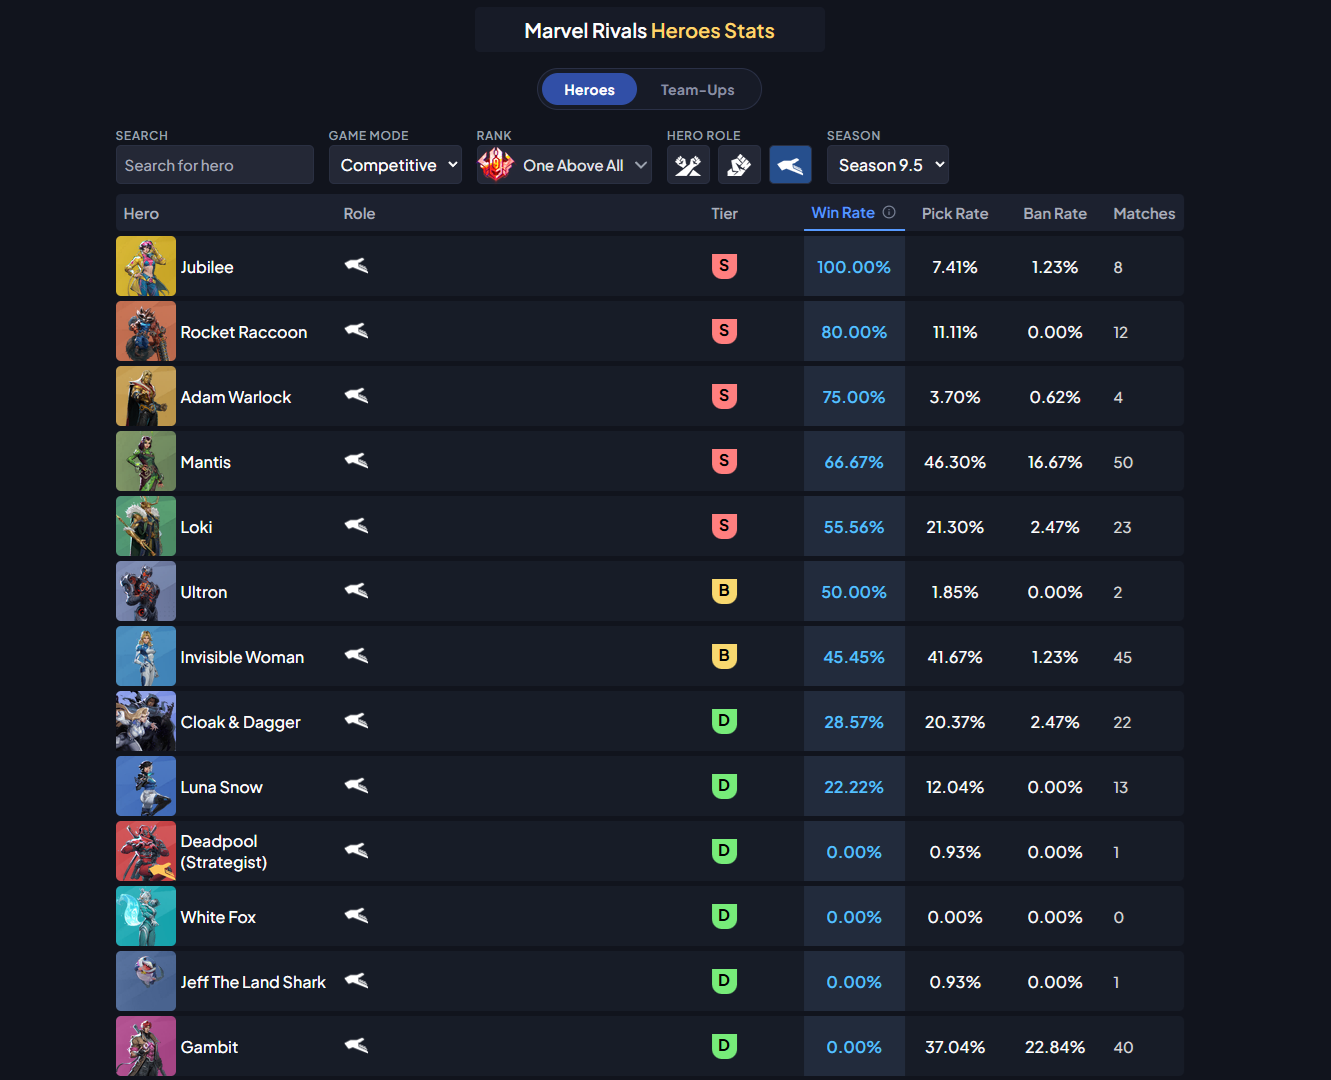This screenshot has height=1080, width=1331.
Task: Sort the table by Ban Rate
Action: pos(1055,214)
